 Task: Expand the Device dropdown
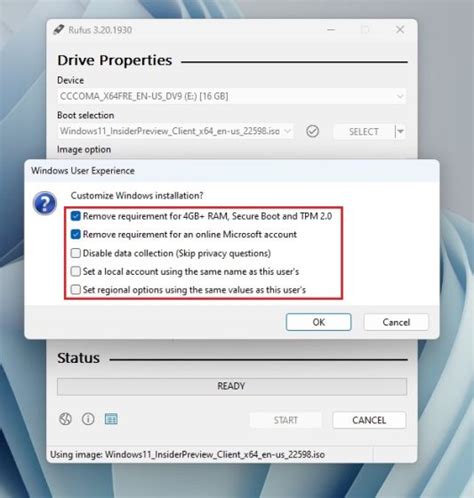(232, 96)
